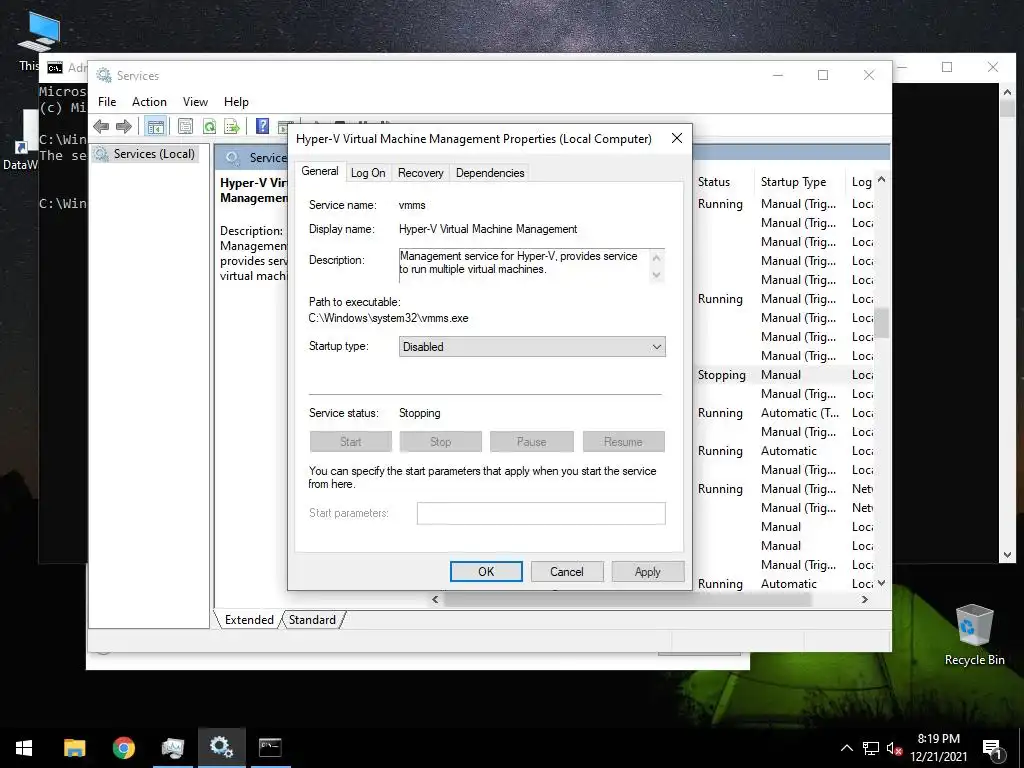Click the description text about Hyper-V management

click(x=519, y=263)
